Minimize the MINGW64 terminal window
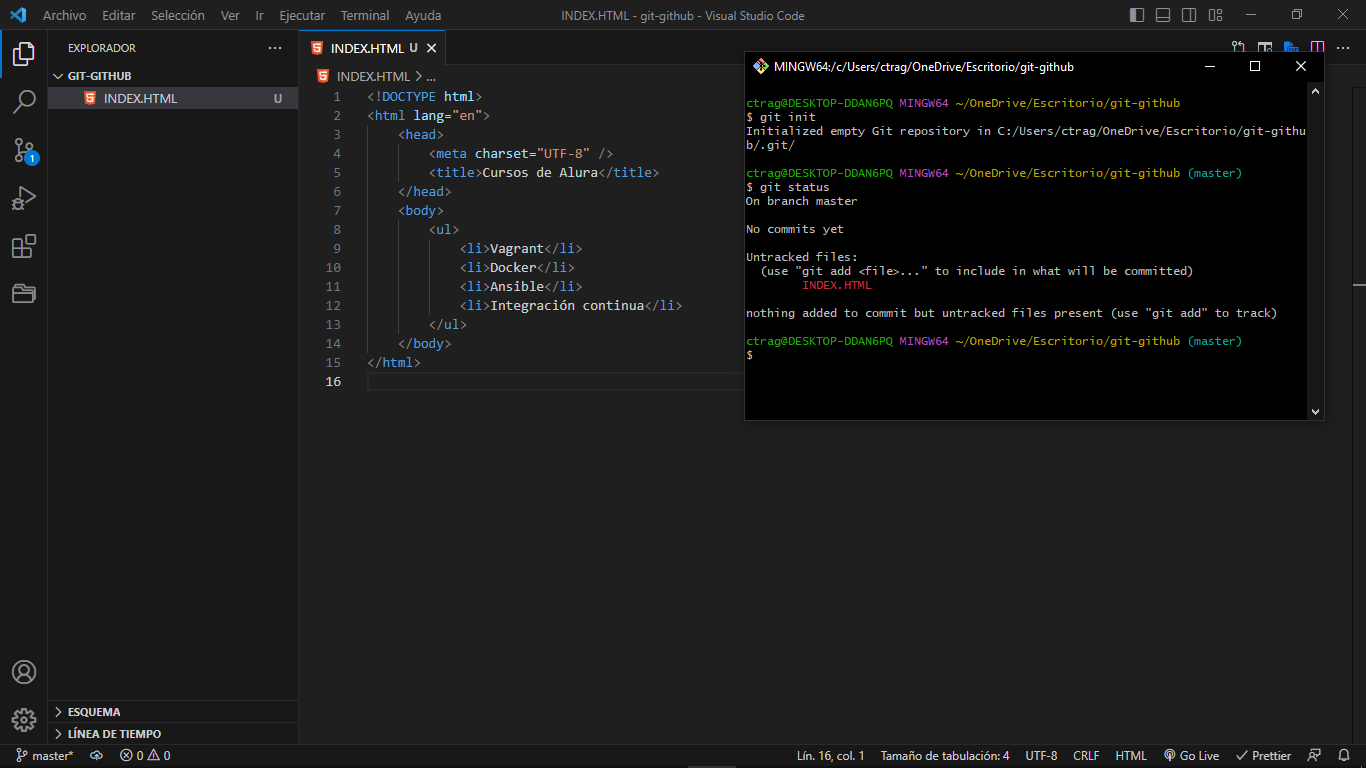Image resolution: width=1366 pixels, height=768 pixels. (1210, 66)
